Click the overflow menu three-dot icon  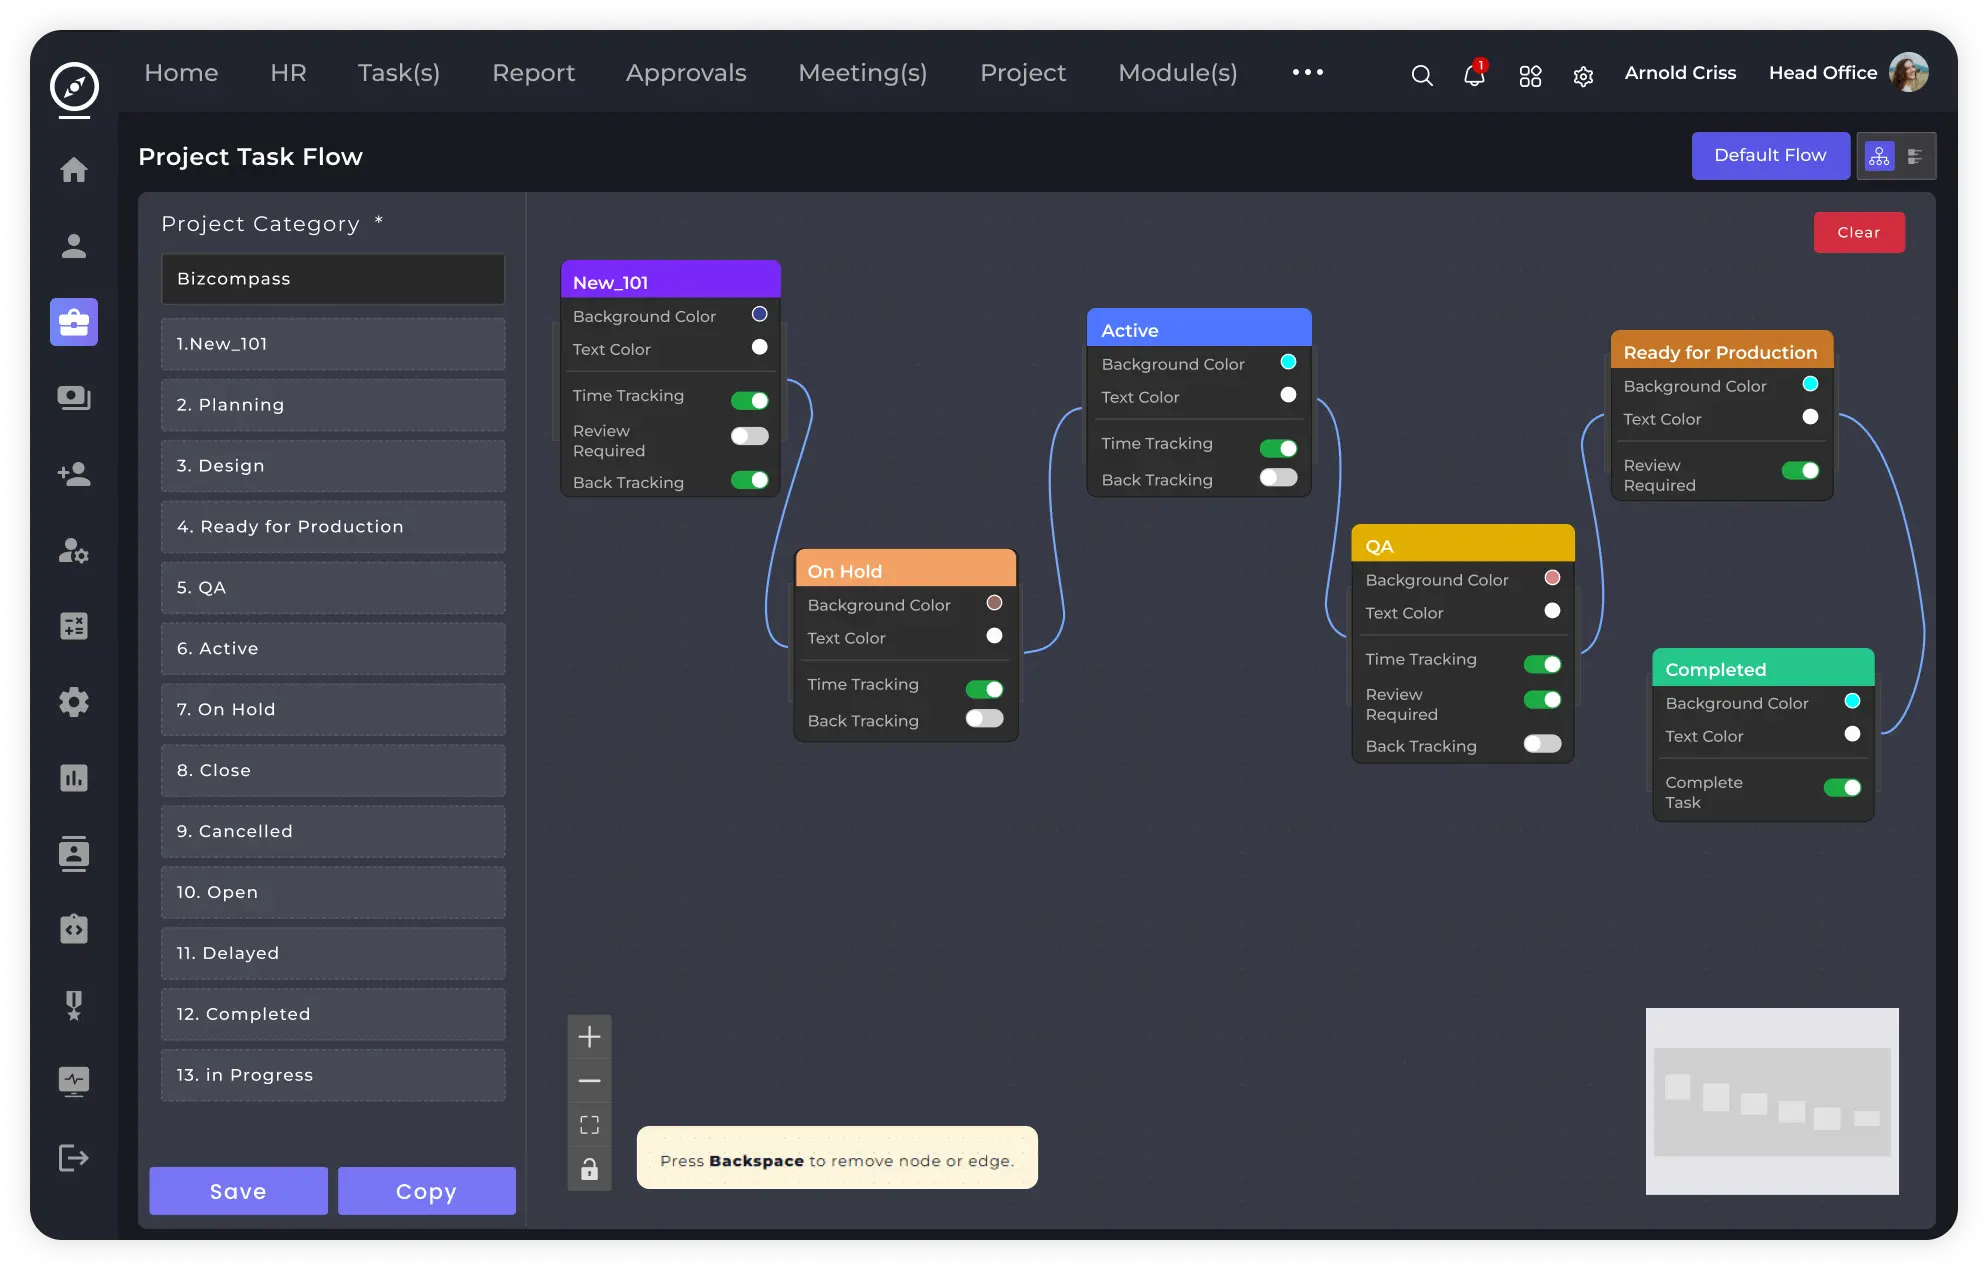coord(1307,71)
